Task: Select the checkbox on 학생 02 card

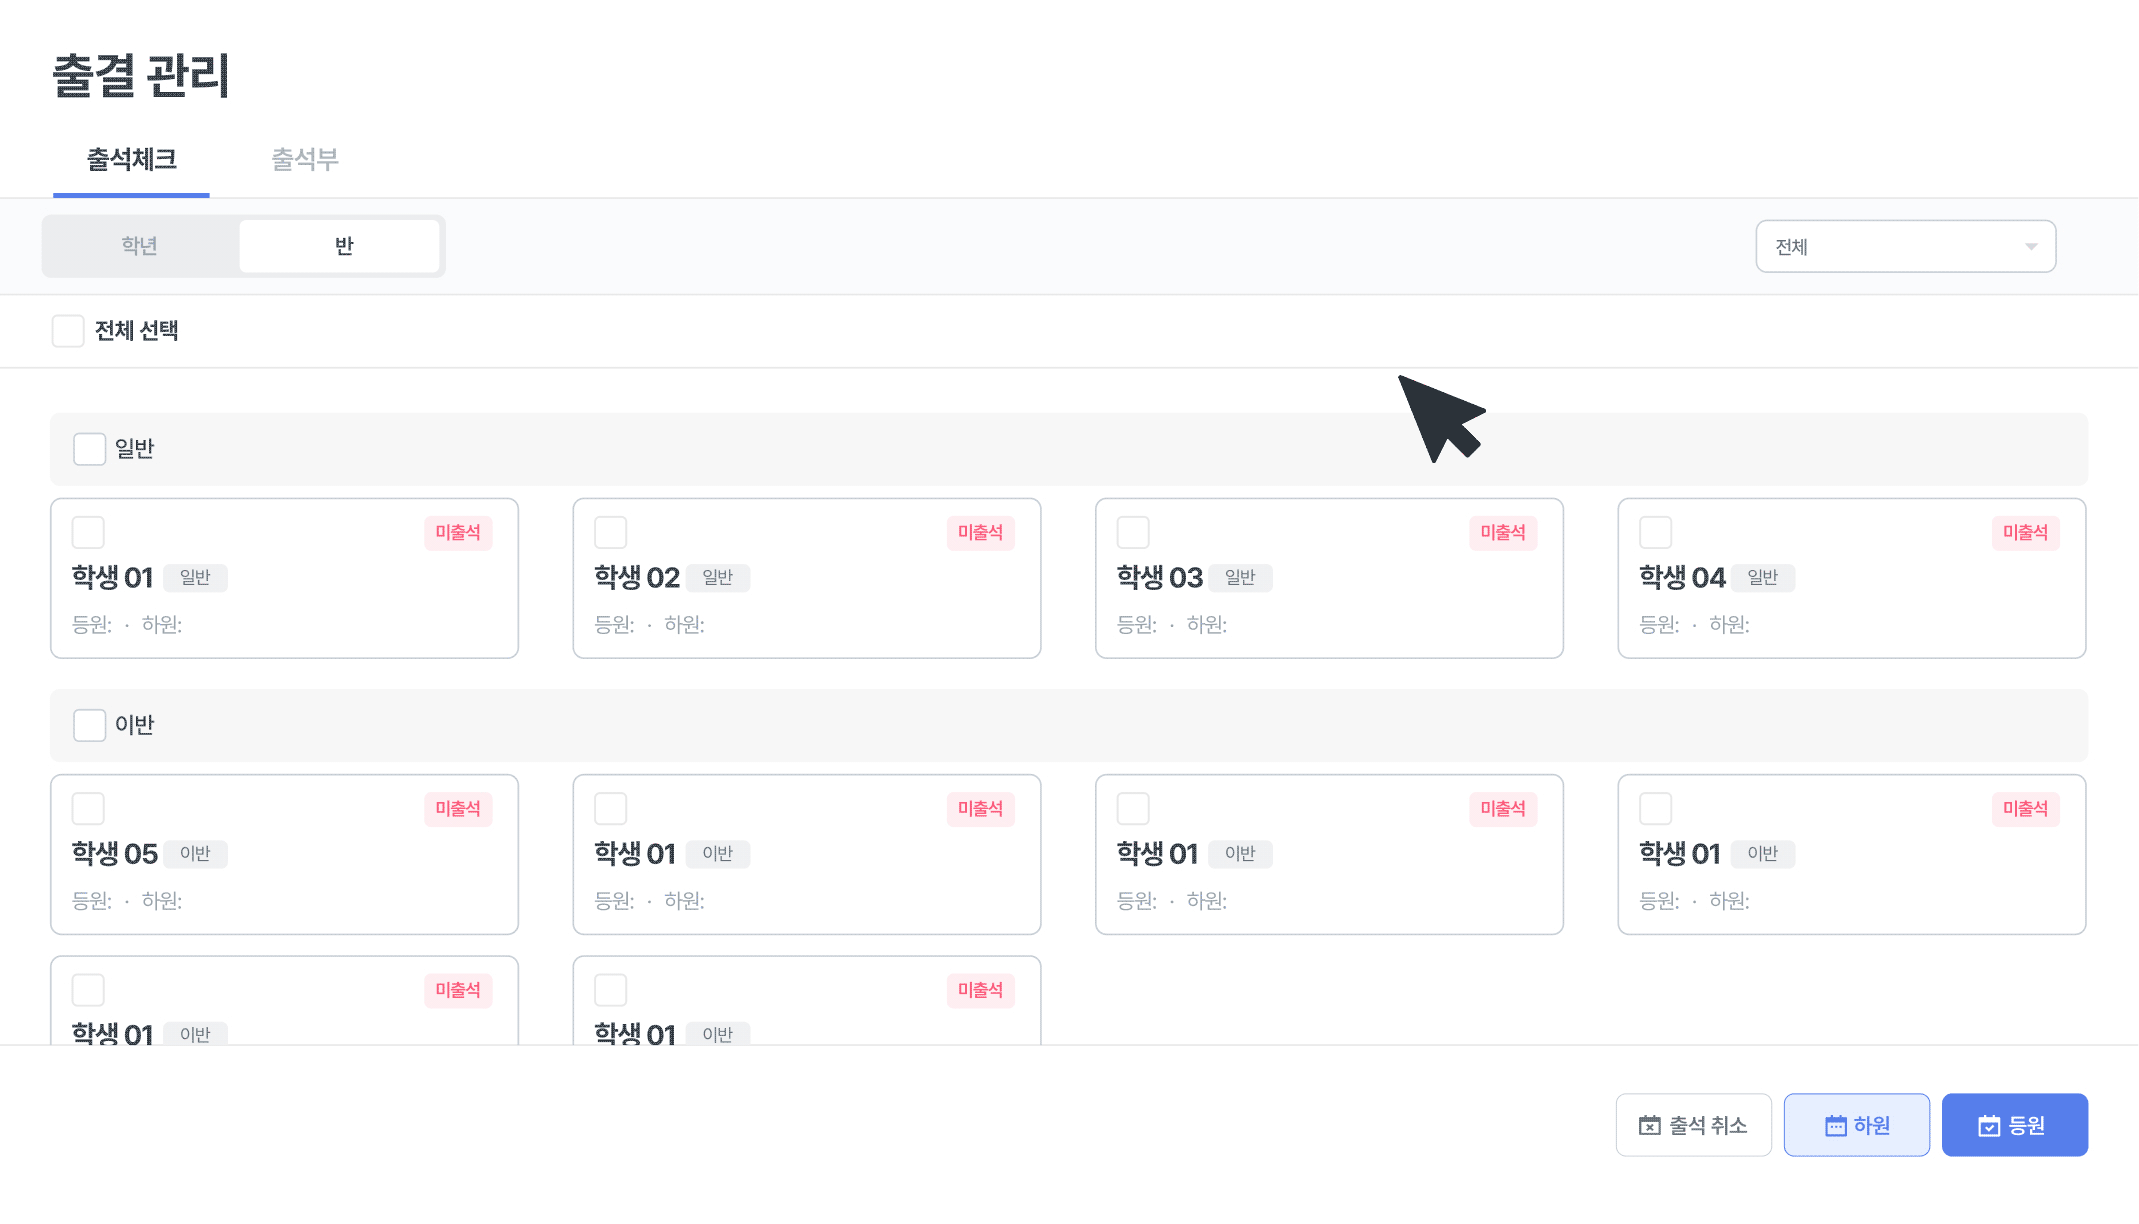Action: (x=611, y=532)
